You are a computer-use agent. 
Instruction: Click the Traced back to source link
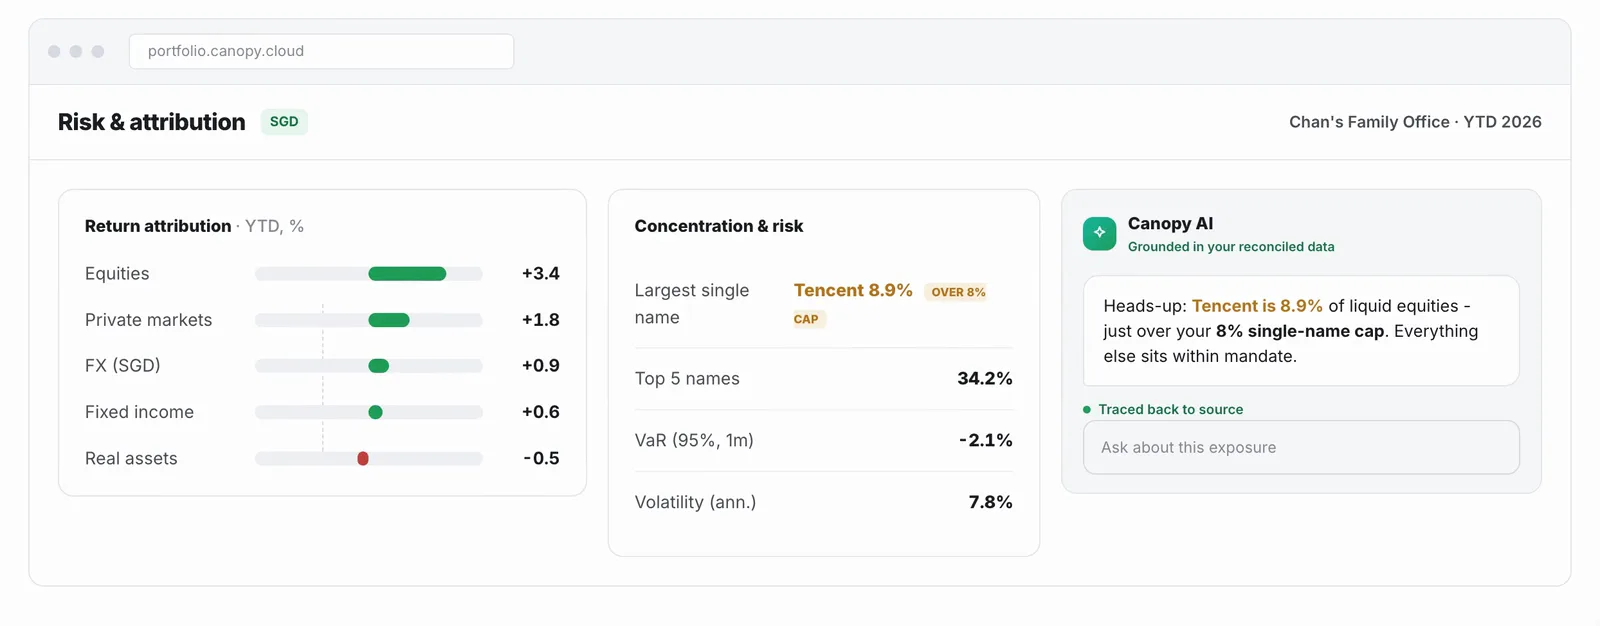pyautogui.click(x=1171, y=409)
